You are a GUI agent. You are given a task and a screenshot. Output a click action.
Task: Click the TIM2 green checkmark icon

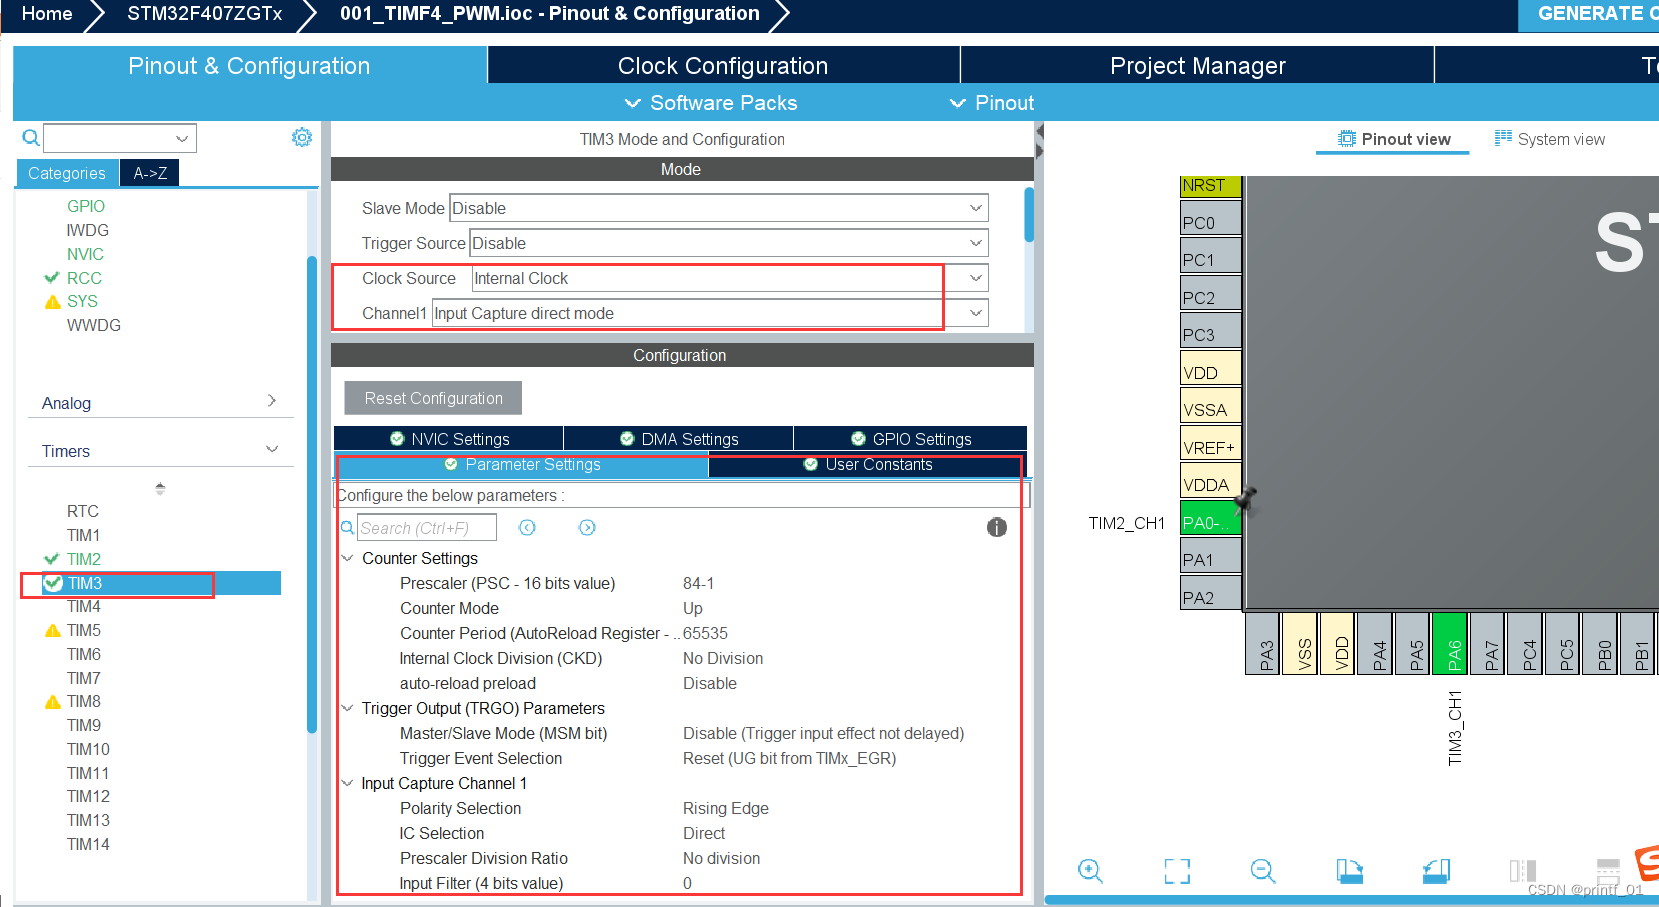tap(52, 559)
